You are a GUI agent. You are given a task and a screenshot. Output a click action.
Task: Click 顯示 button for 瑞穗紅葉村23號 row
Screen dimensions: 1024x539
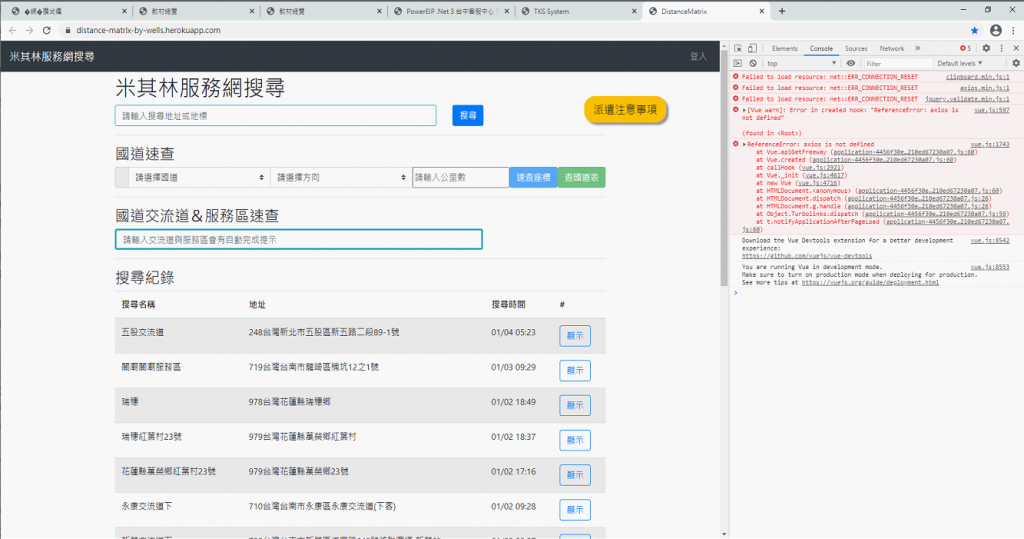tap(575, 440)
